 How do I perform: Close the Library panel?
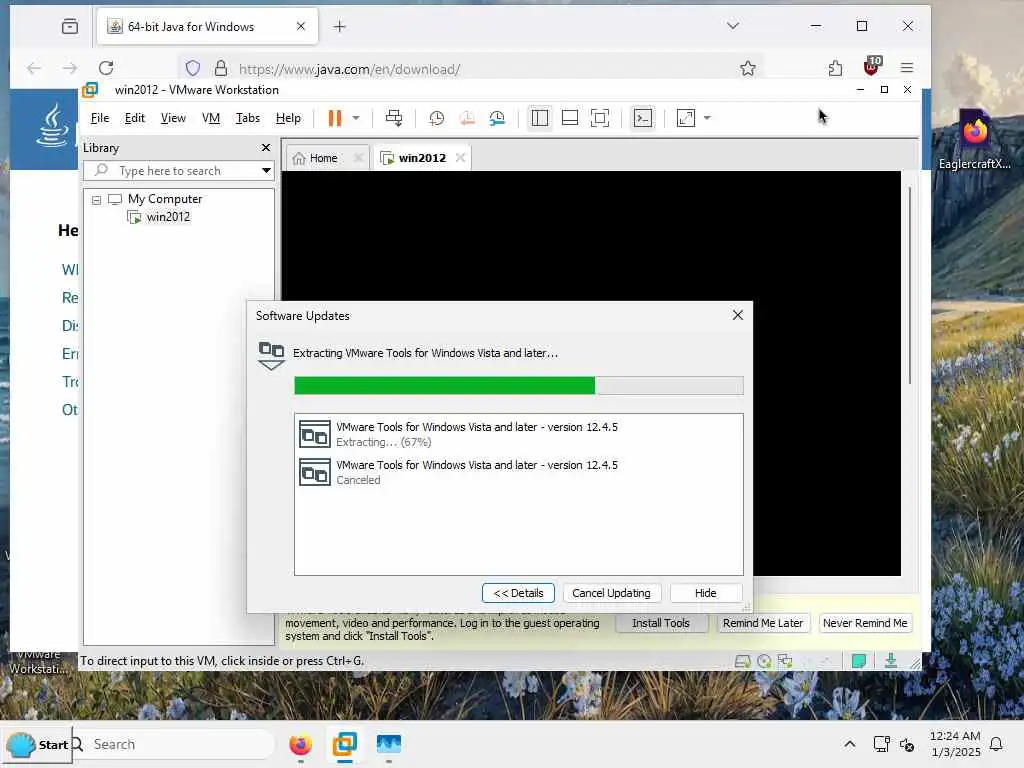point(266,148)
